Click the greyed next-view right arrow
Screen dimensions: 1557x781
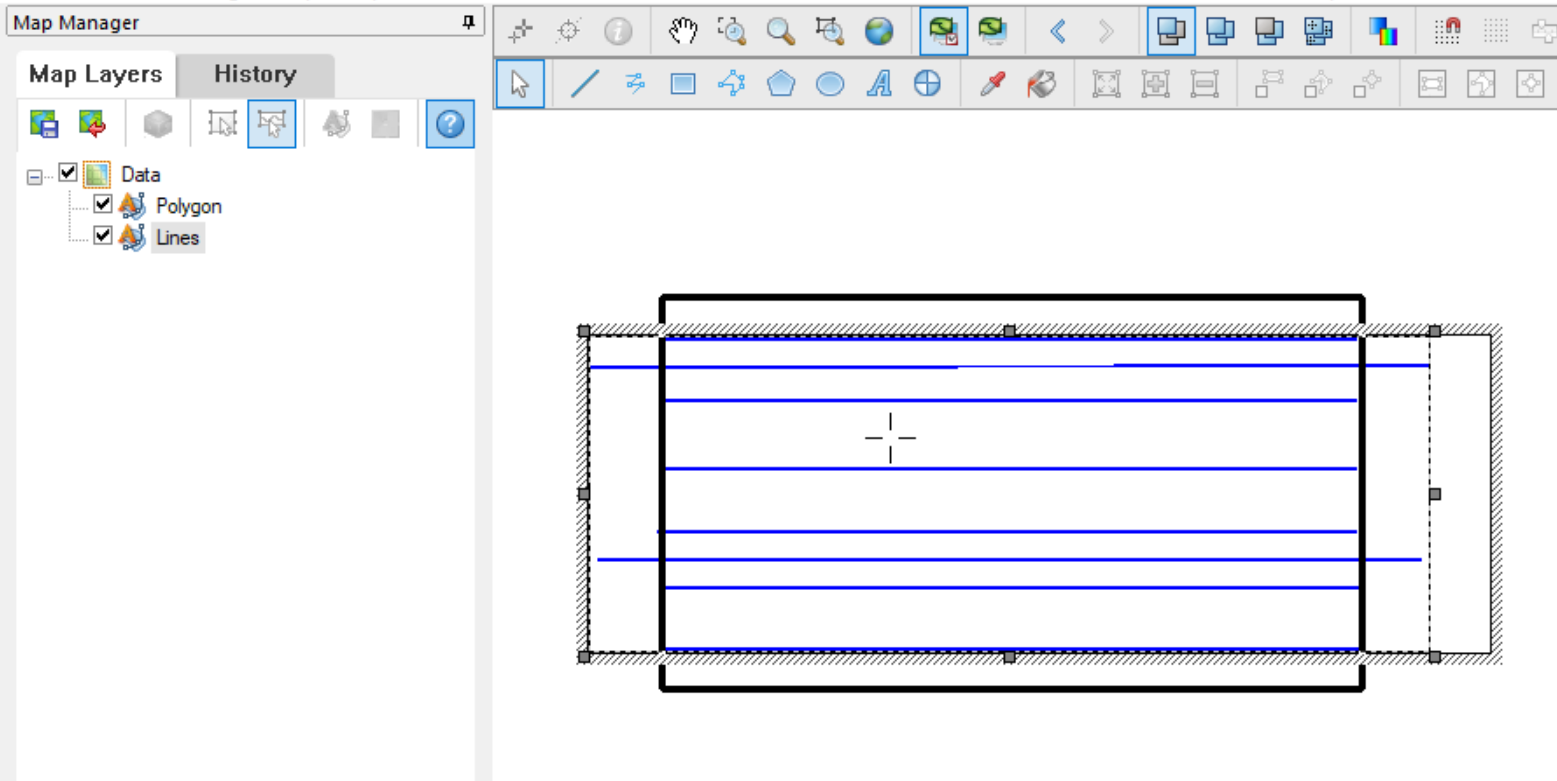1105,32
